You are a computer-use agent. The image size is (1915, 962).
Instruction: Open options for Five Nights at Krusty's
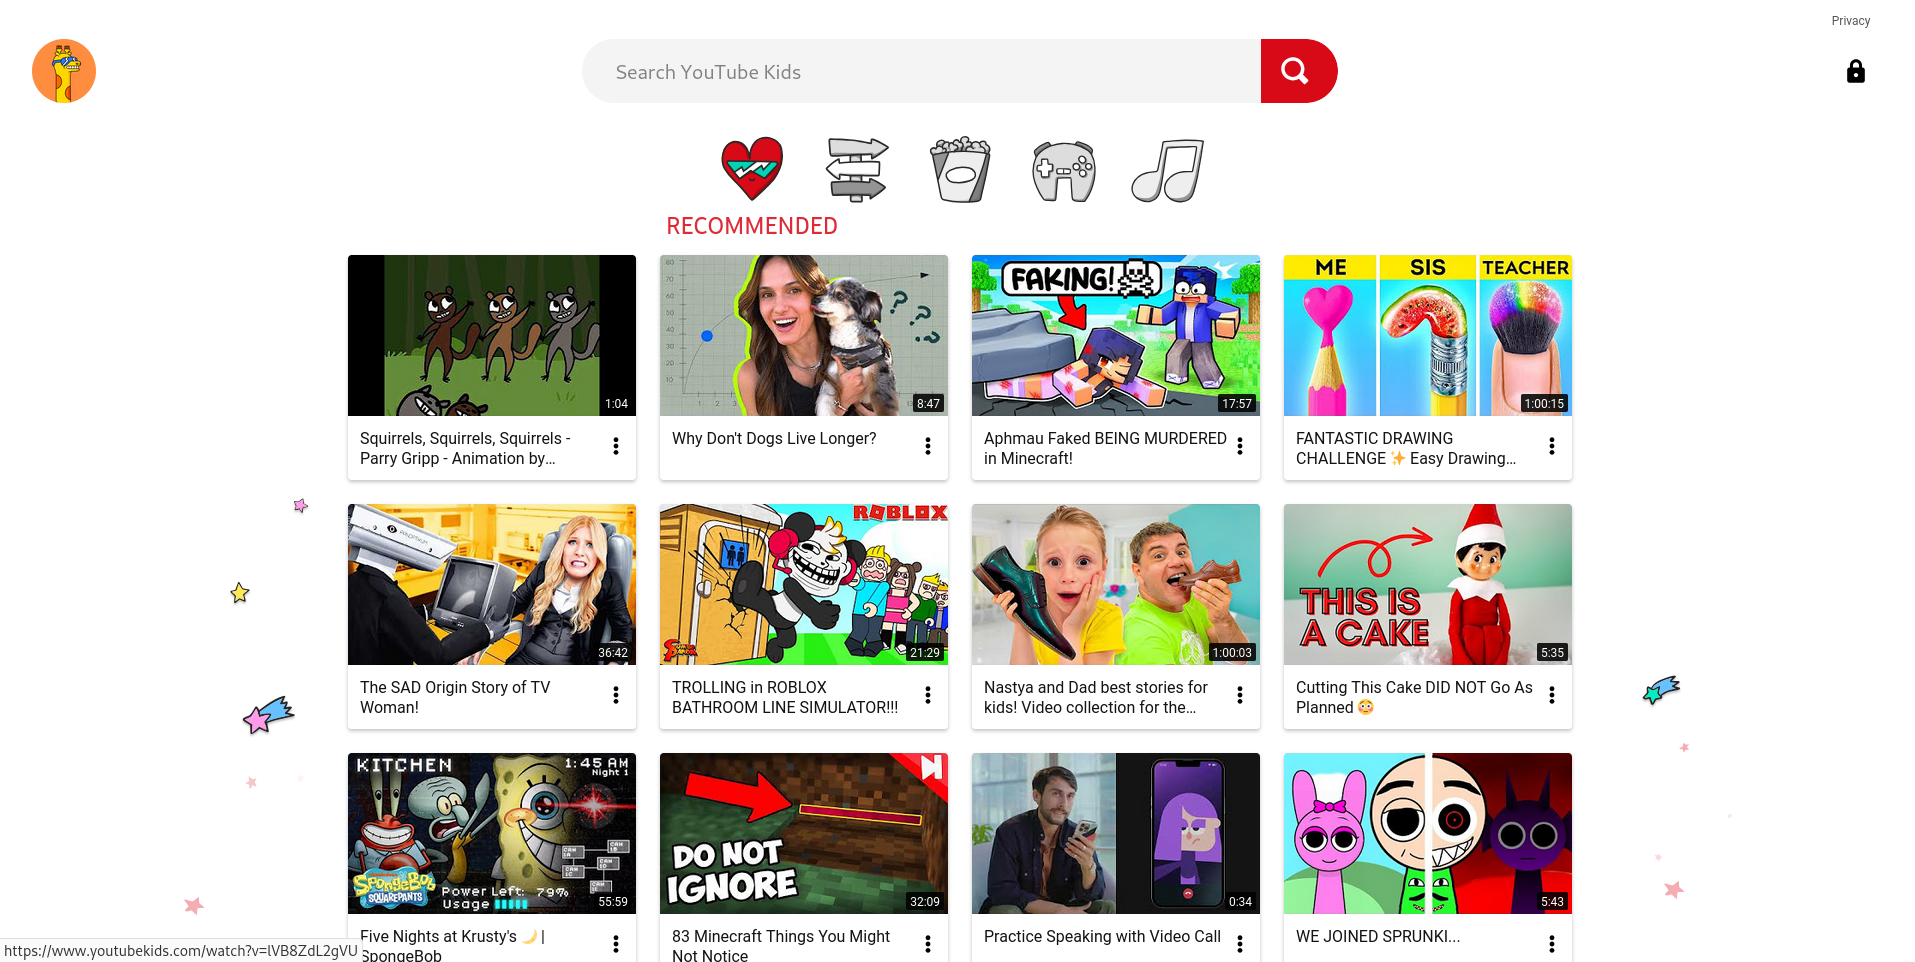pos(616,944)
